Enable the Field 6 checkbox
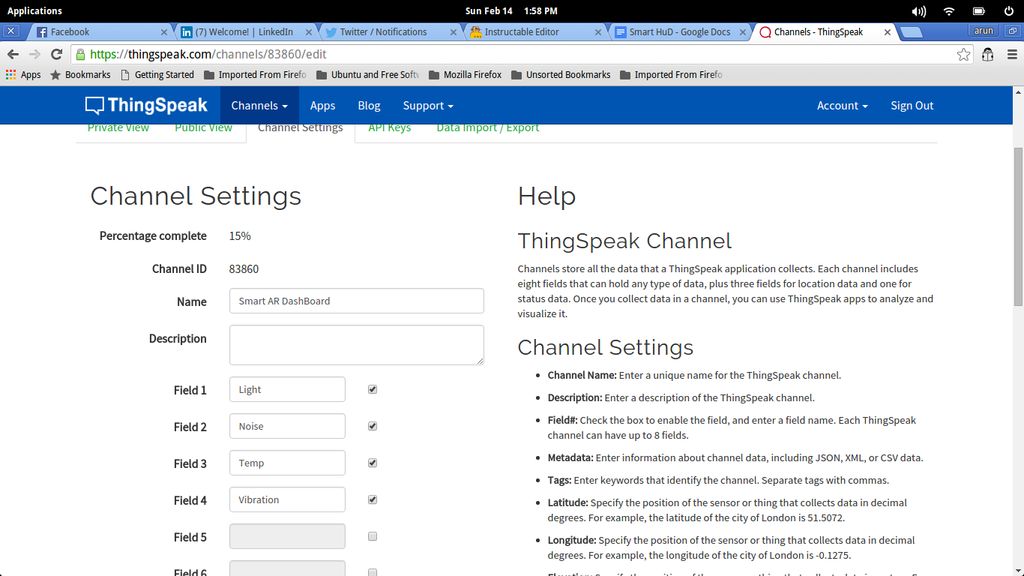Image resolution: width=1024 pixels, height=576 pixels. (x=372, y=572)
